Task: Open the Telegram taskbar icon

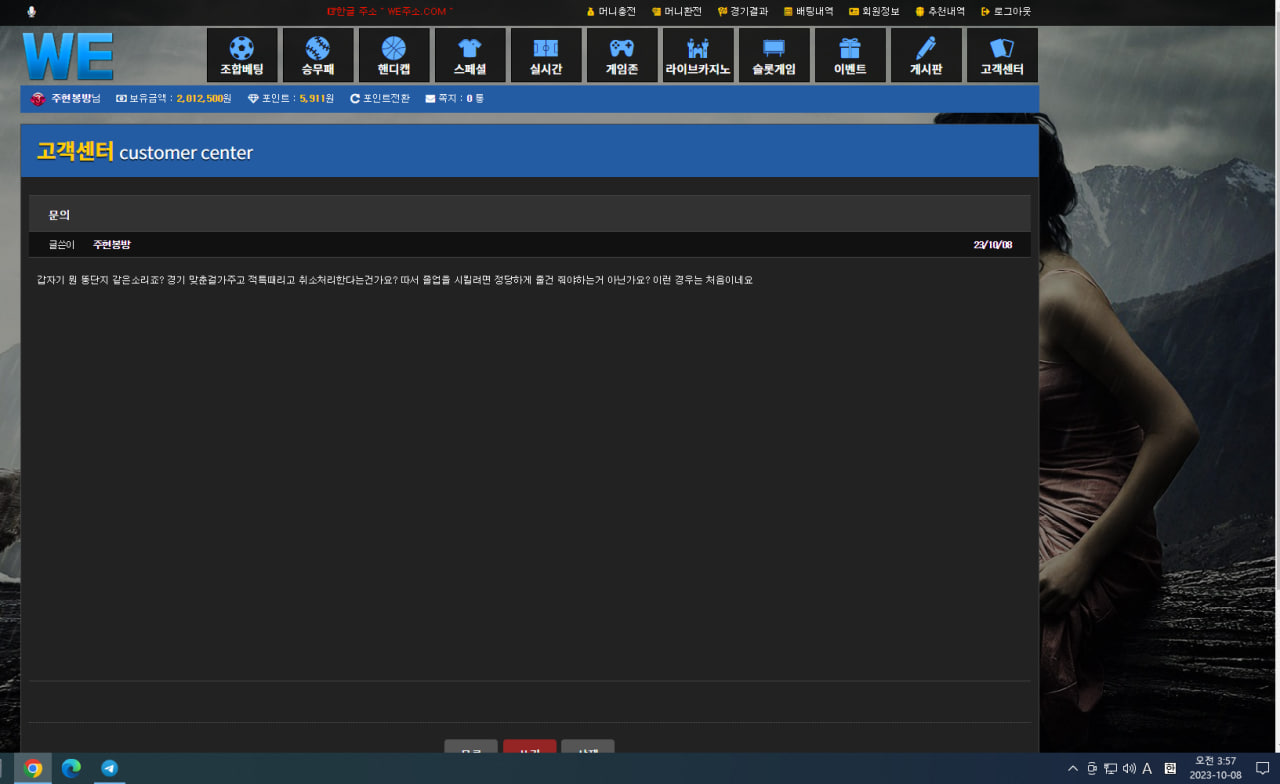Action: [109, 768]
